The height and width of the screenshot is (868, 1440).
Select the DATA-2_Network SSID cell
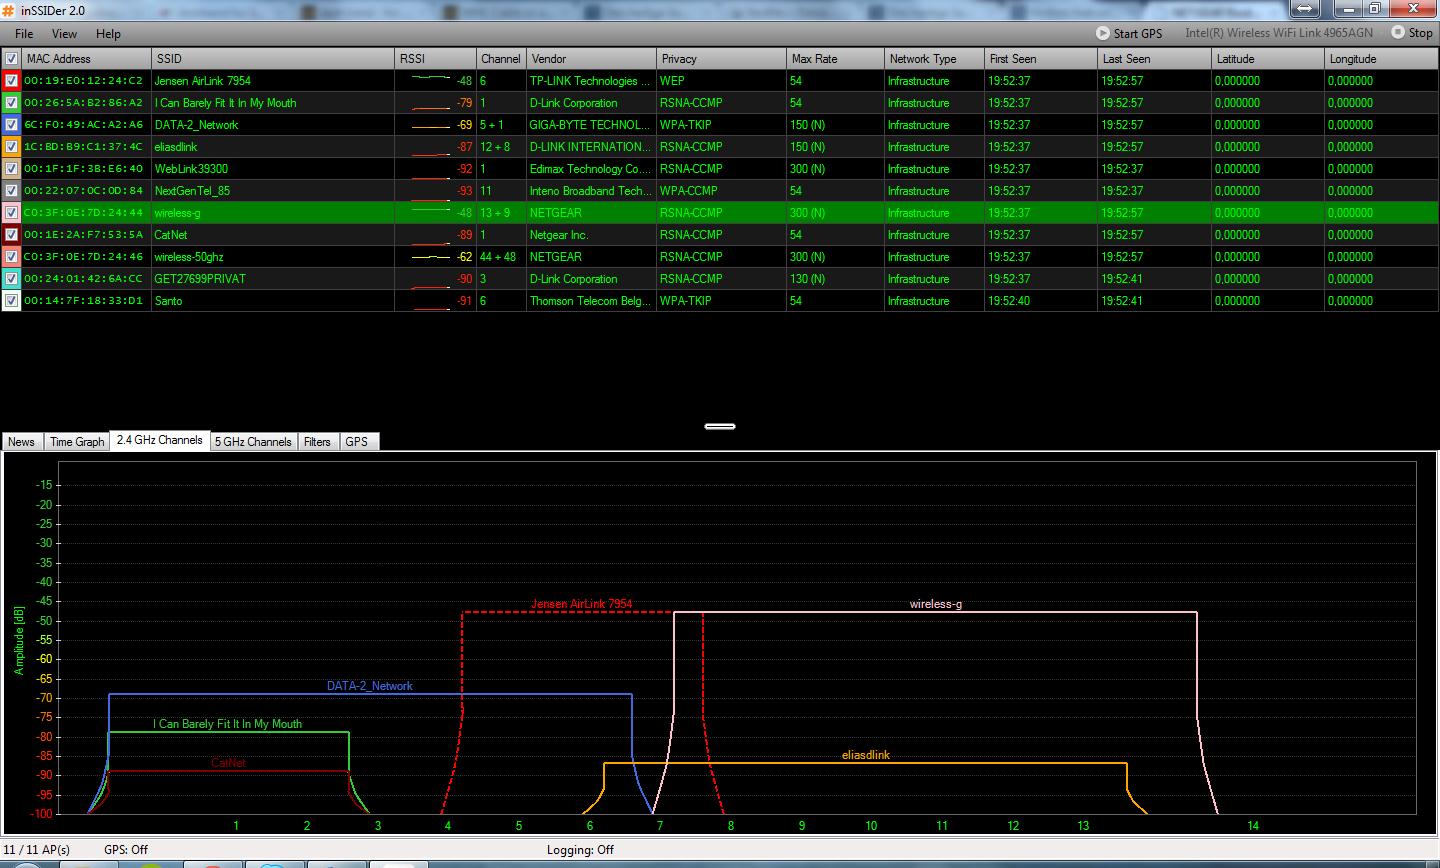click(x=273, y=125)
